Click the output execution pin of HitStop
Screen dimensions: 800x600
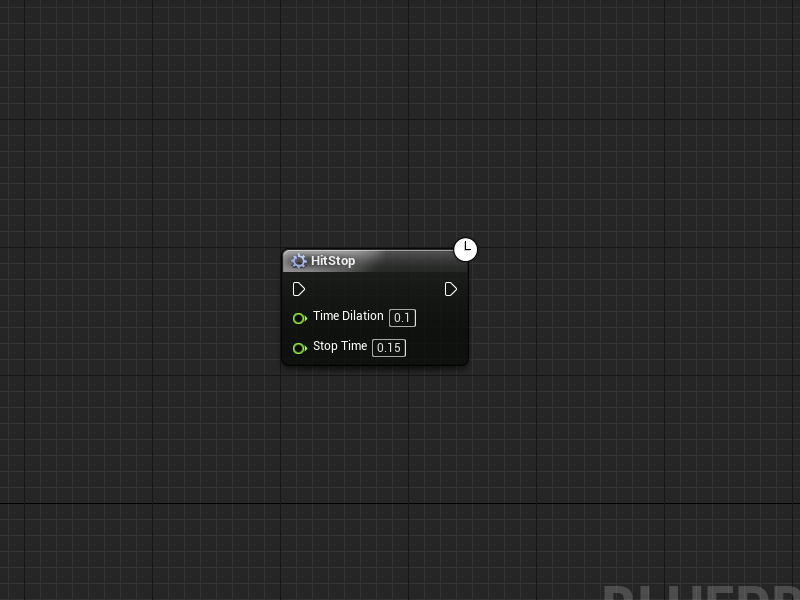click(x=451, y=289)
